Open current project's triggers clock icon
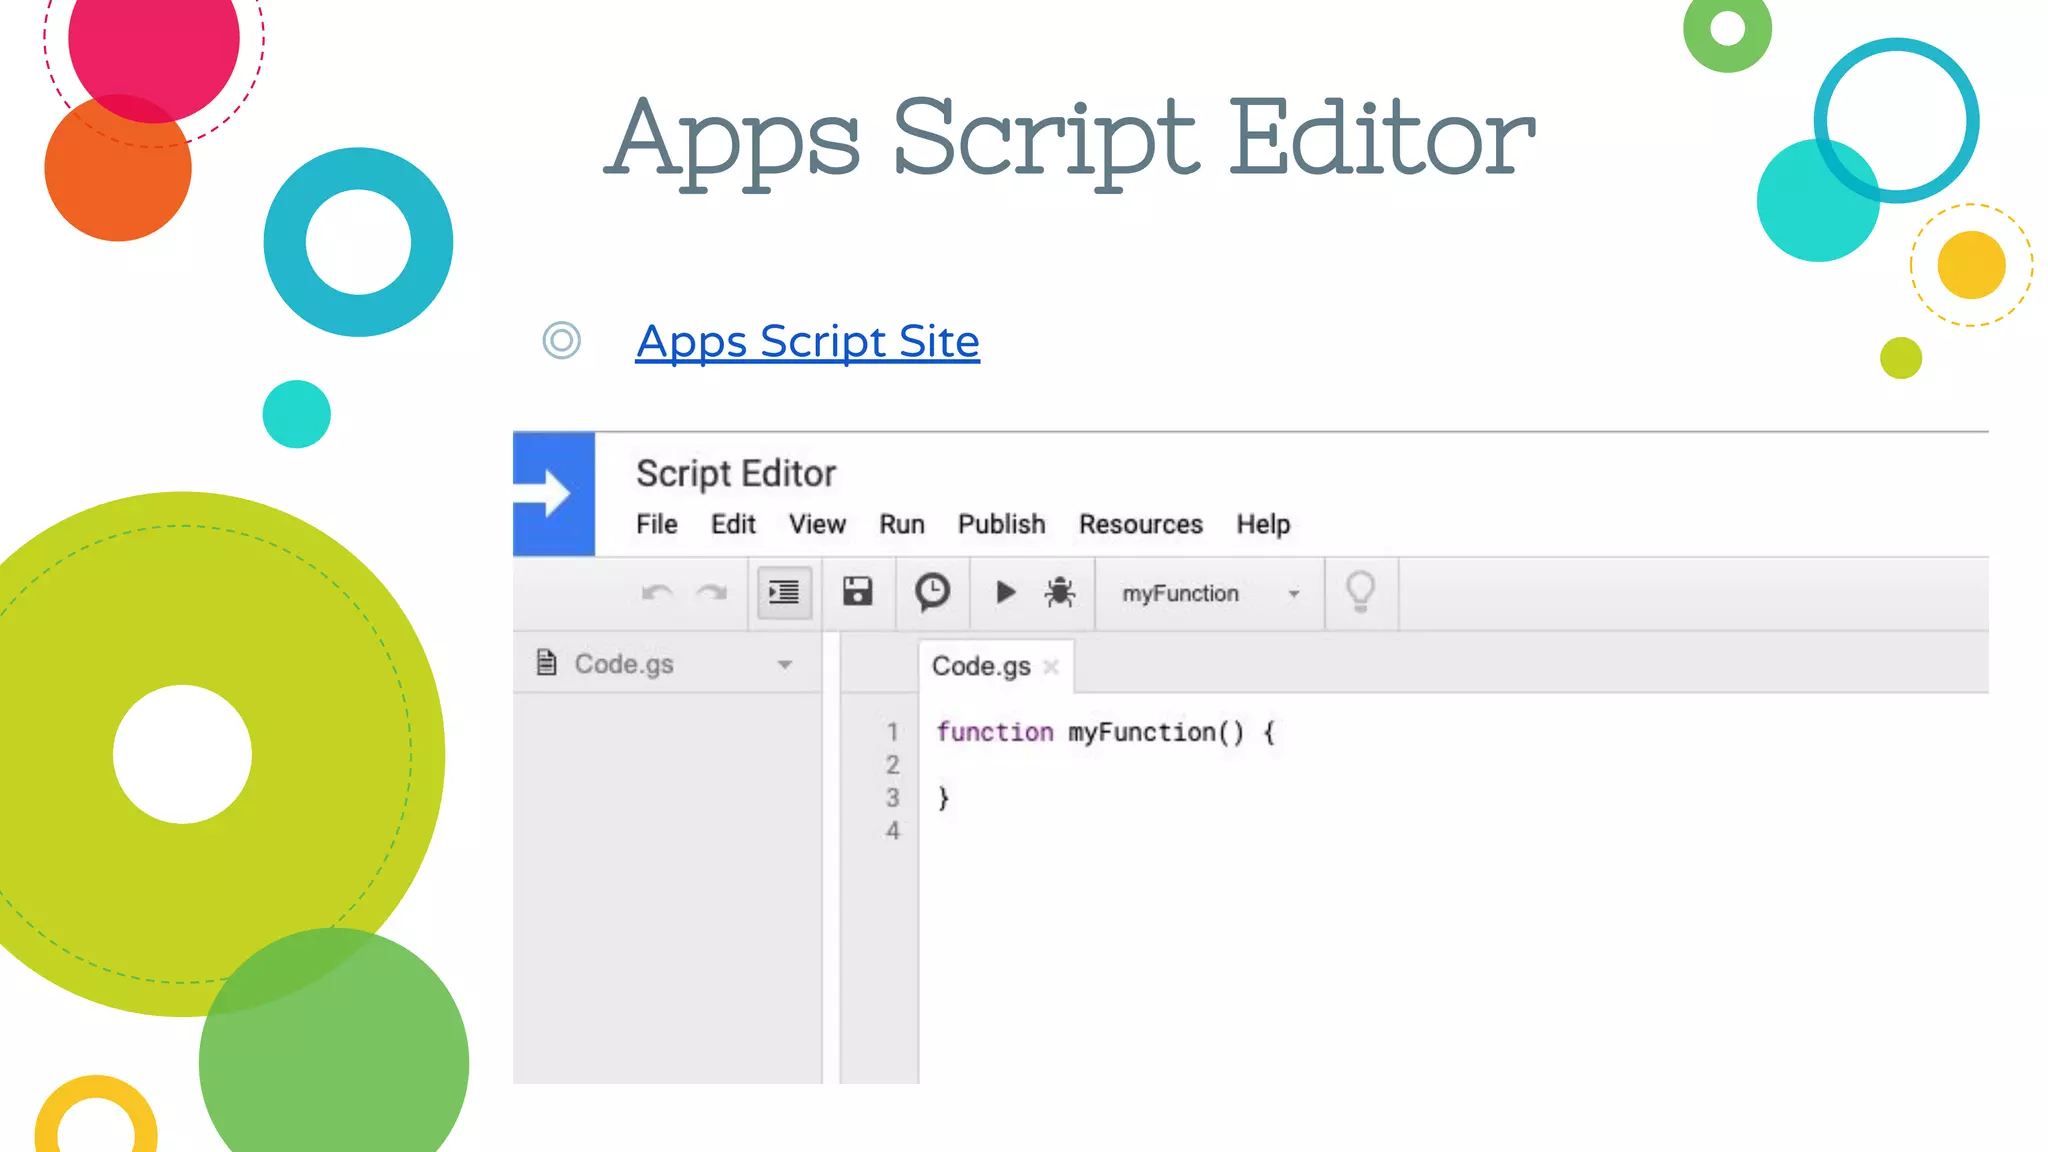 932,592
